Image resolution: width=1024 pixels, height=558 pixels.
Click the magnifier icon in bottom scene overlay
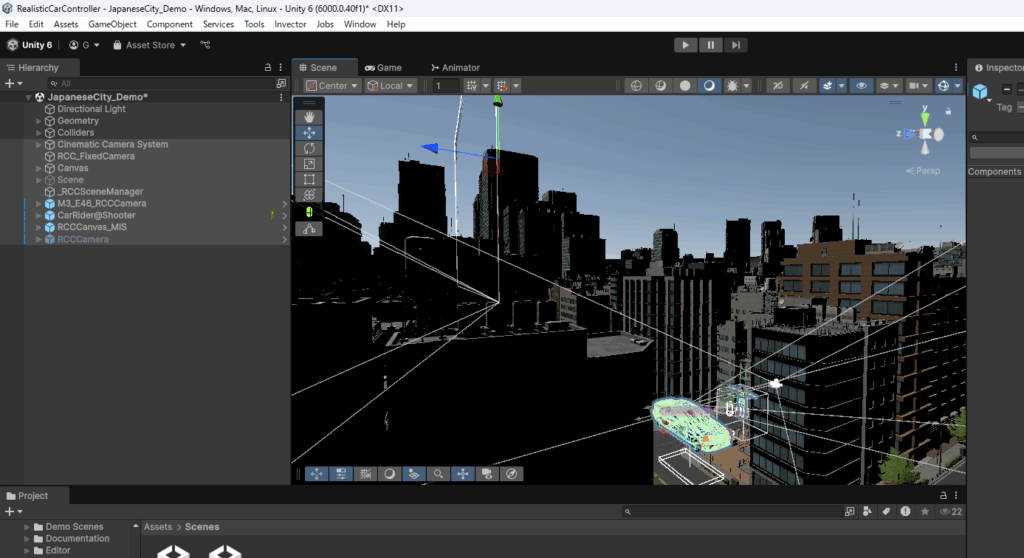[438, 474]
